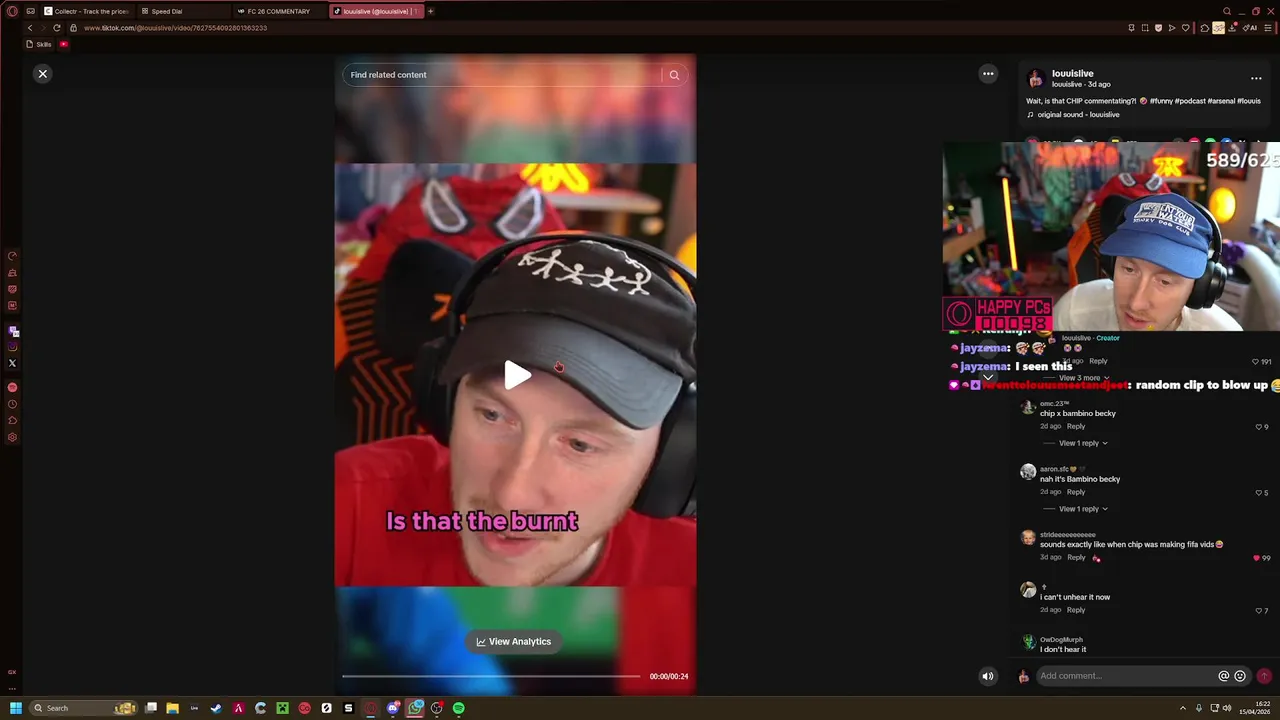Image resolution: width=1280 pixels, height=720 pixels.
Task: Open the ad blocker shield icon
Action: tap(1158, 28)
